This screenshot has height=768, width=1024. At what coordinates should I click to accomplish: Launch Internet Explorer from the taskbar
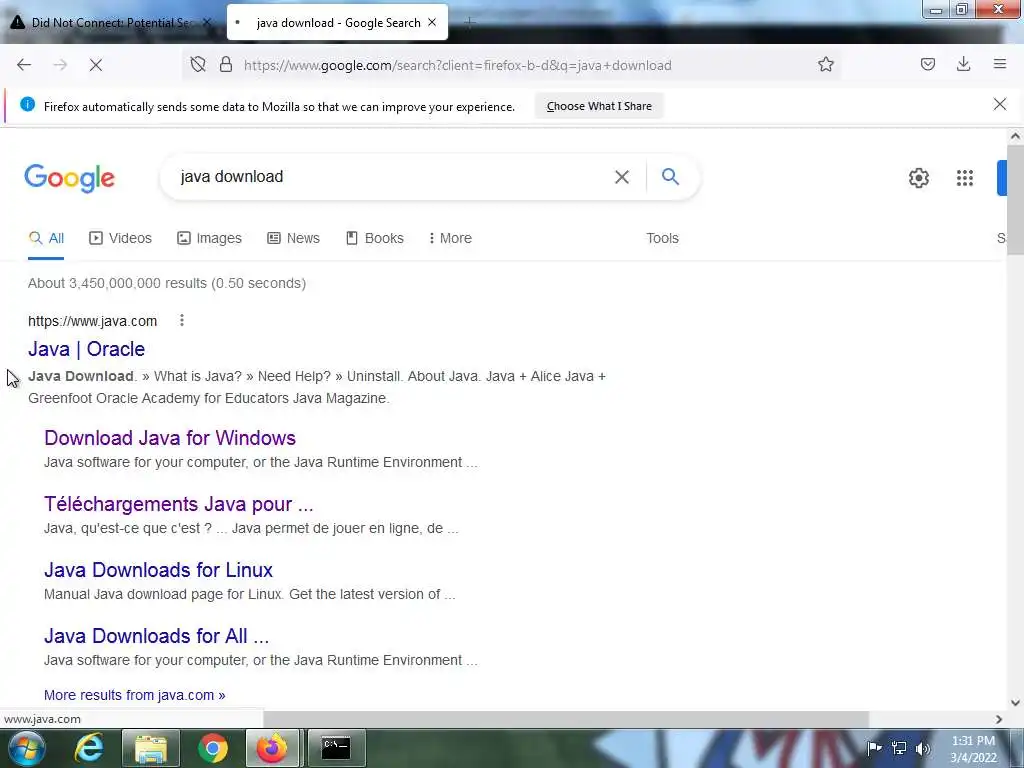(x=89, y=748)
